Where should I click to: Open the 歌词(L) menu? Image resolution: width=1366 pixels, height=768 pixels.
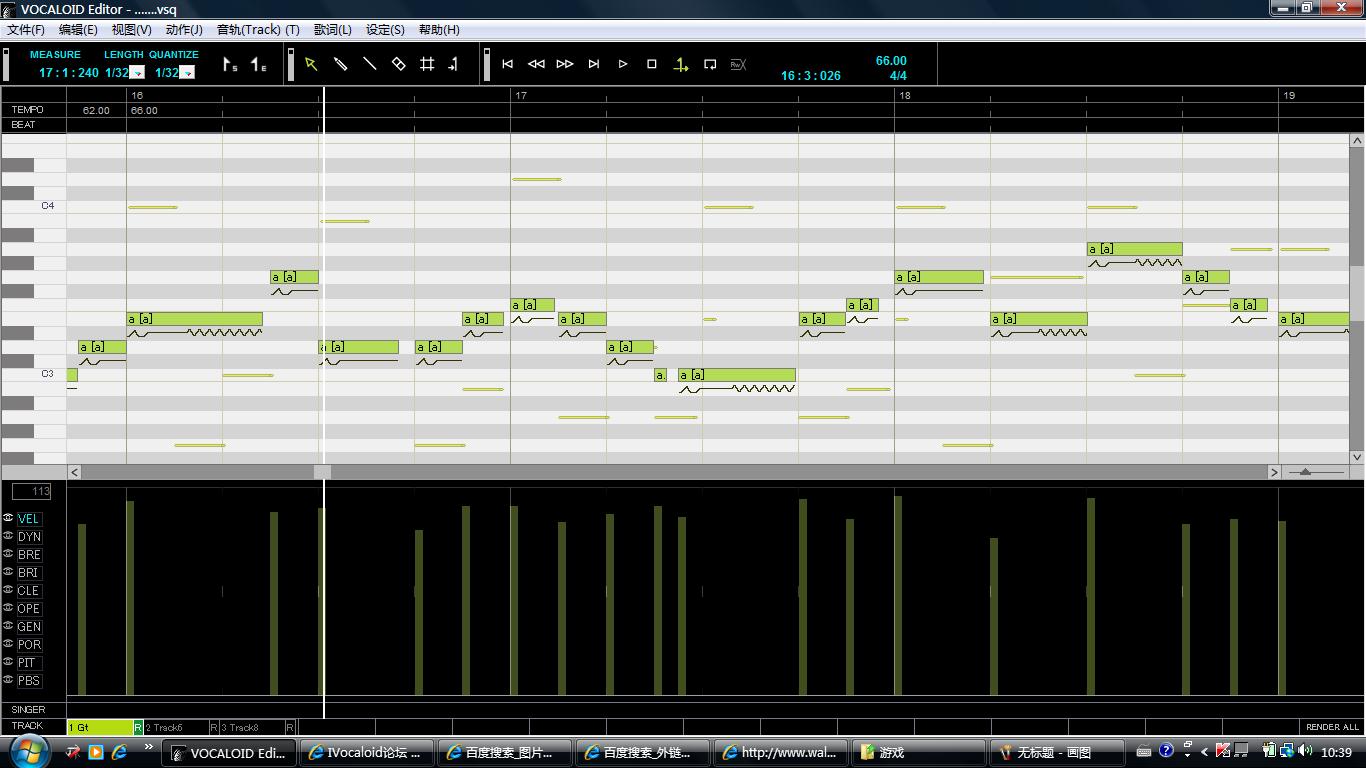pos(333,30)
